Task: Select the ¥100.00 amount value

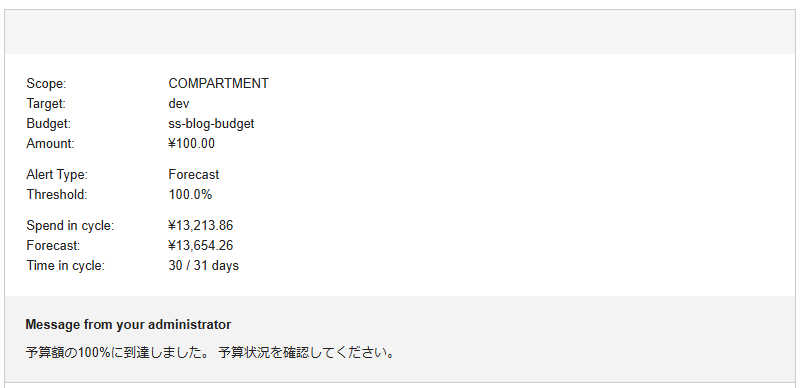Action: coord(191,144)
